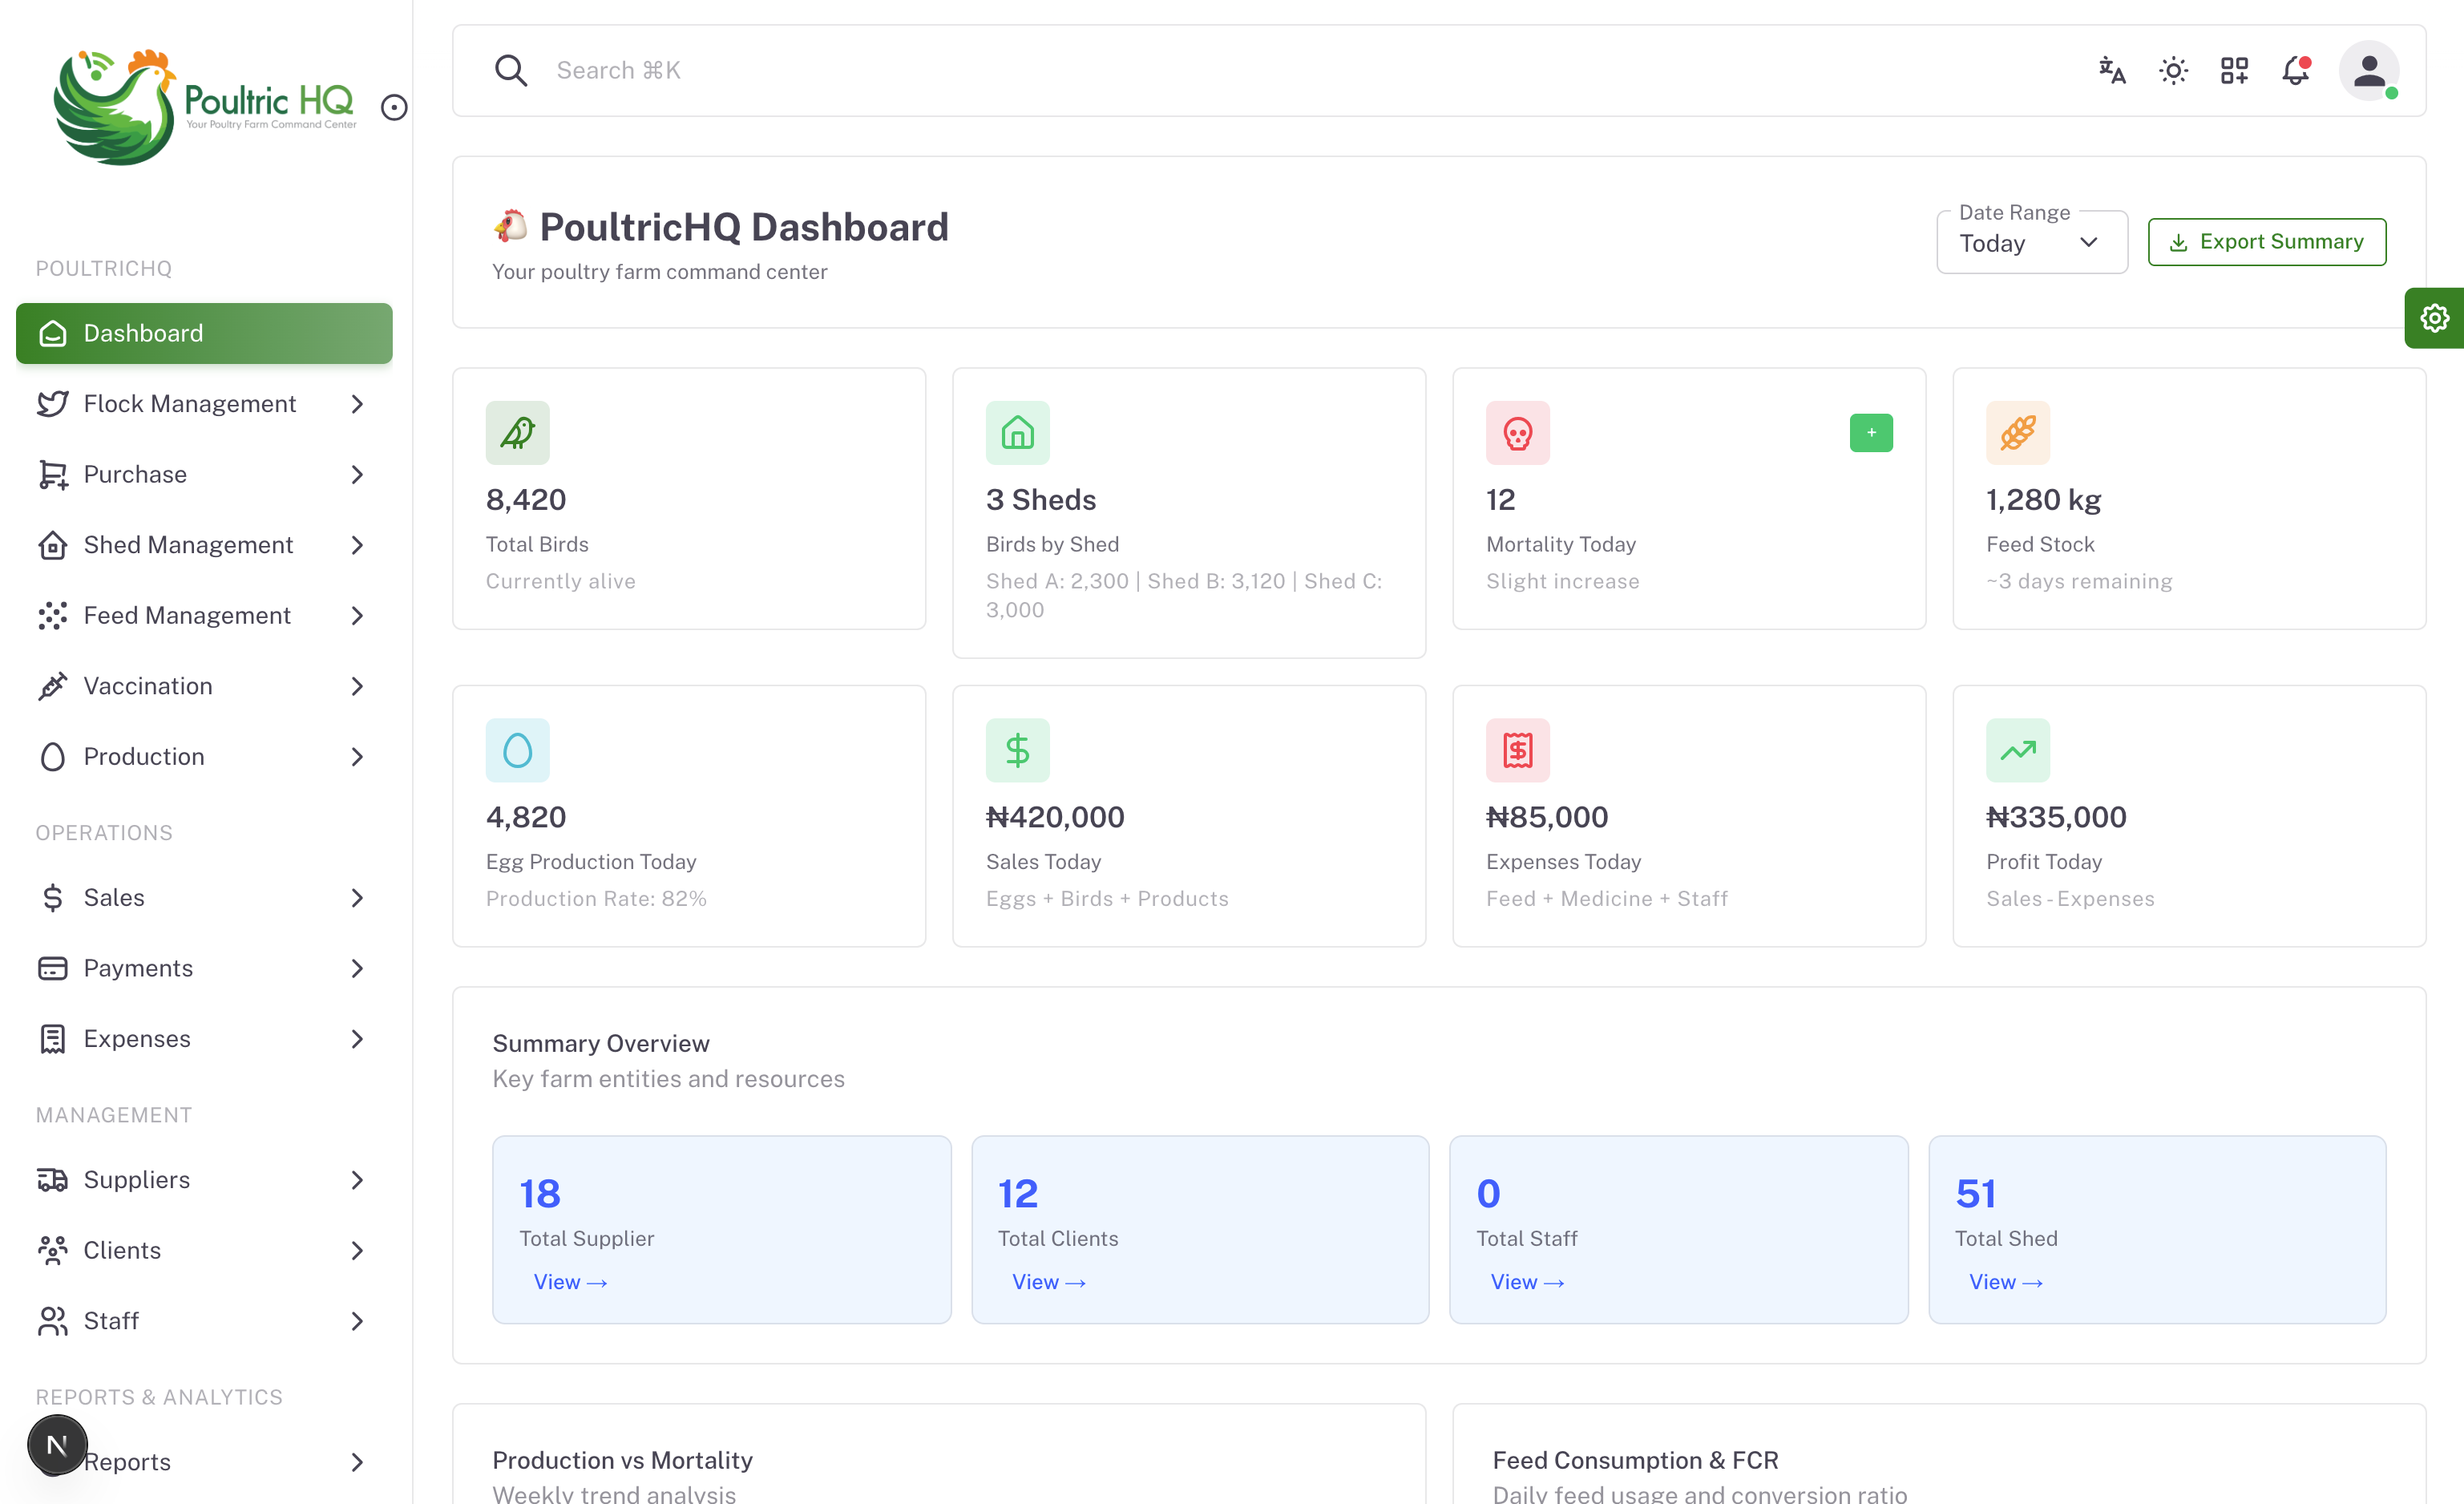Click the 1,280 kg Feed Stock value
The width and height of the screenshot is (2464, 1504).
(2043, 499)
